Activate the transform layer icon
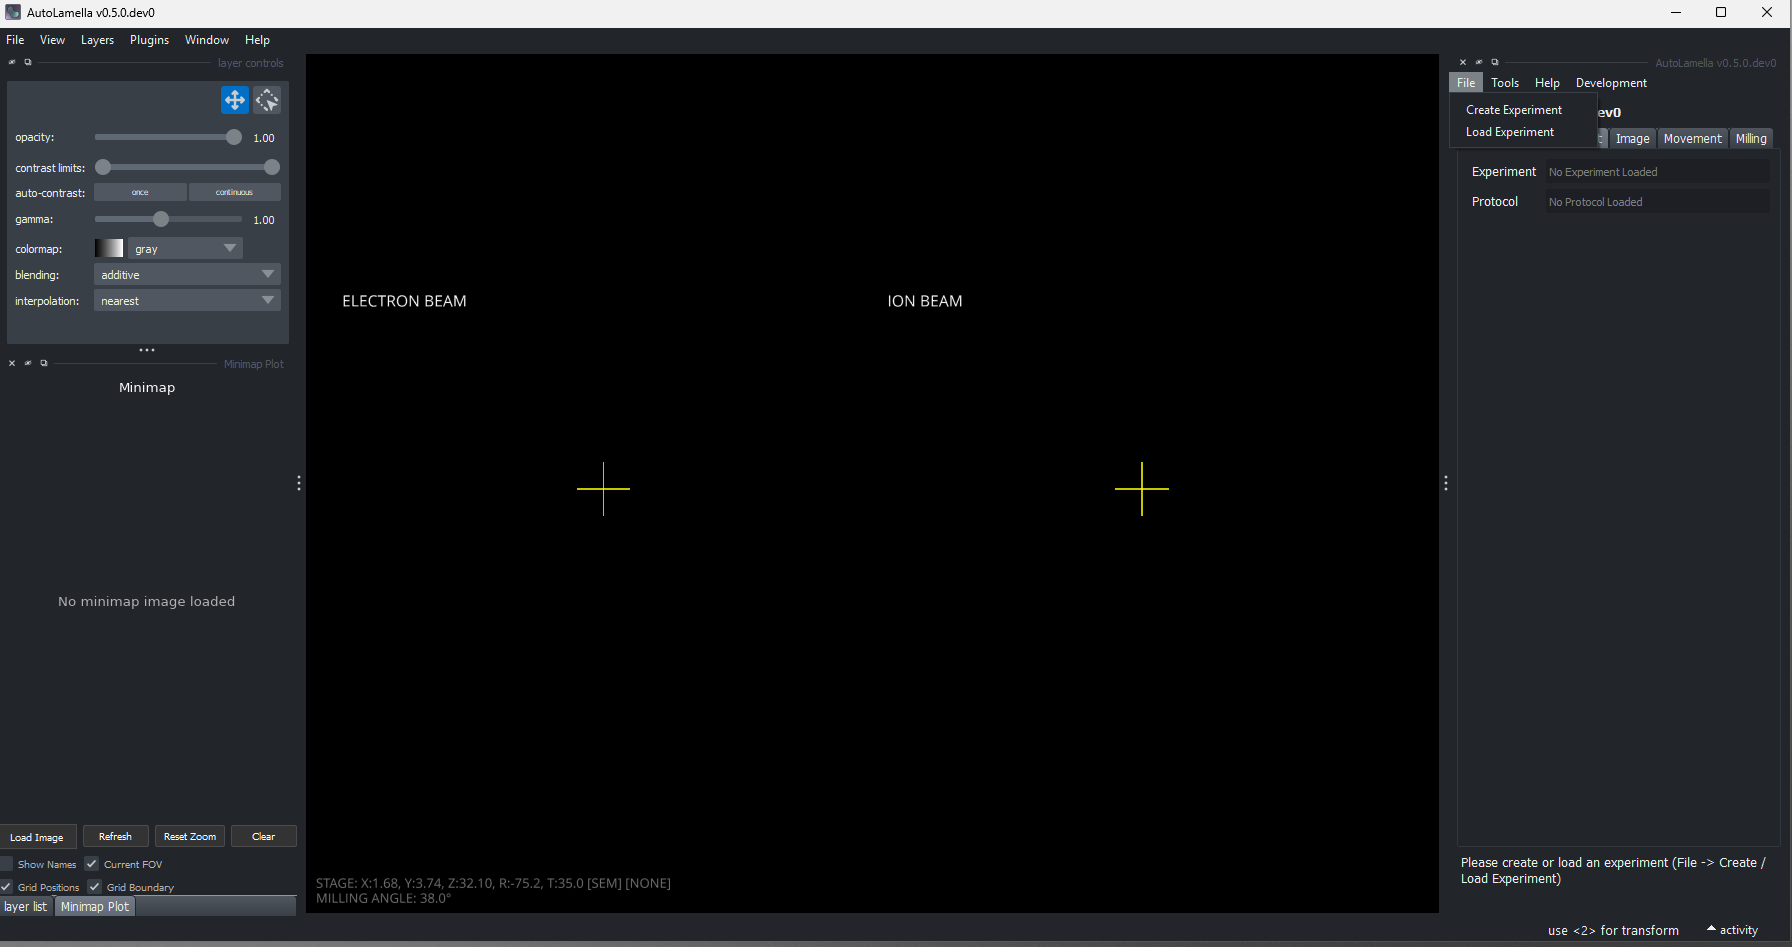Image resolution: width=1792 pixels, height=947 pixels. tap(266, 100)
